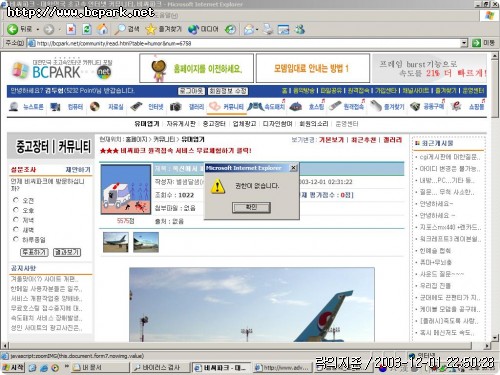Open the Search (검색) toolbar button

[x=127, y=29]
